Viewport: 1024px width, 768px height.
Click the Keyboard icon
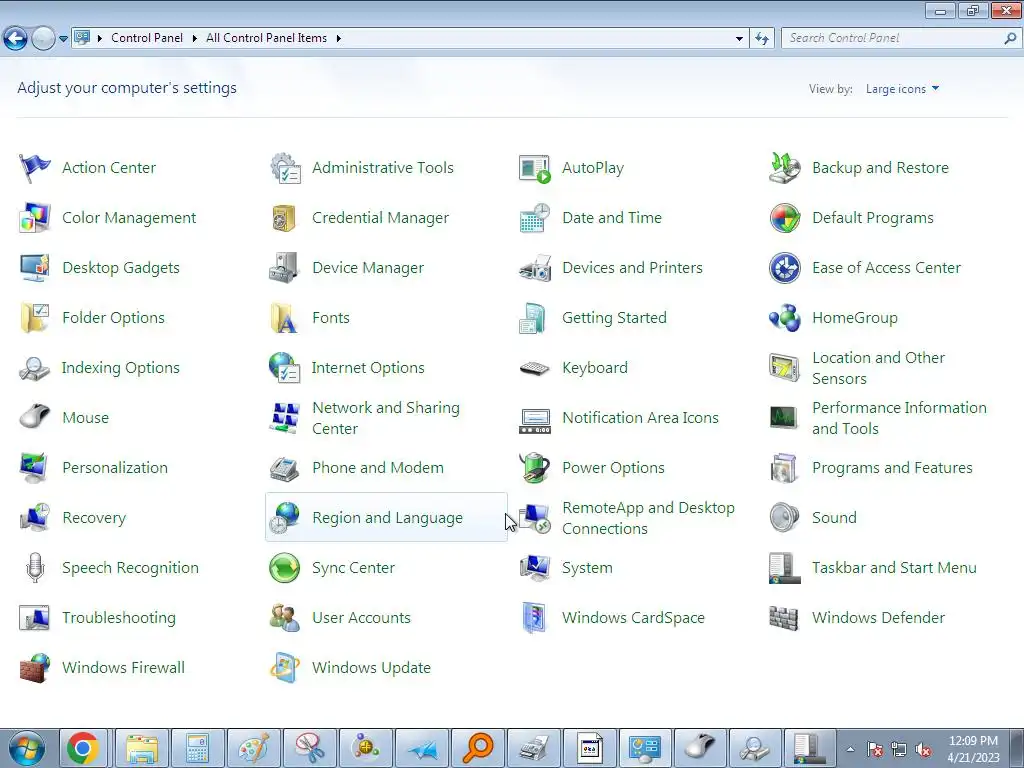coord(534,368)
